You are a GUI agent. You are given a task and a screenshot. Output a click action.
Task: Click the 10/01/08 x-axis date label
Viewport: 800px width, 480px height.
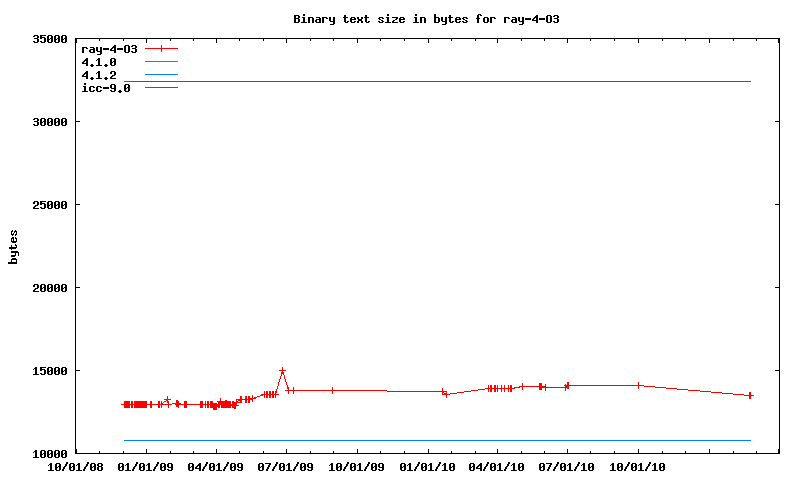76,466
